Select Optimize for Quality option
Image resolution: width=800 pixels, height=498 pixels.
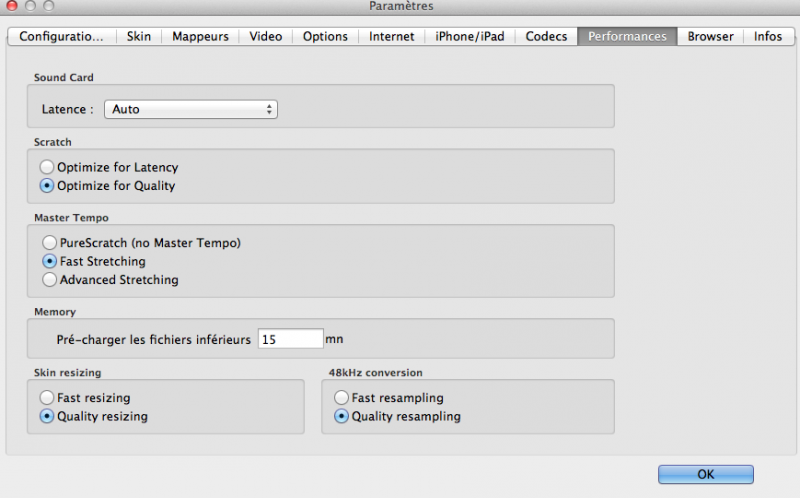click(x=47, y=186)
